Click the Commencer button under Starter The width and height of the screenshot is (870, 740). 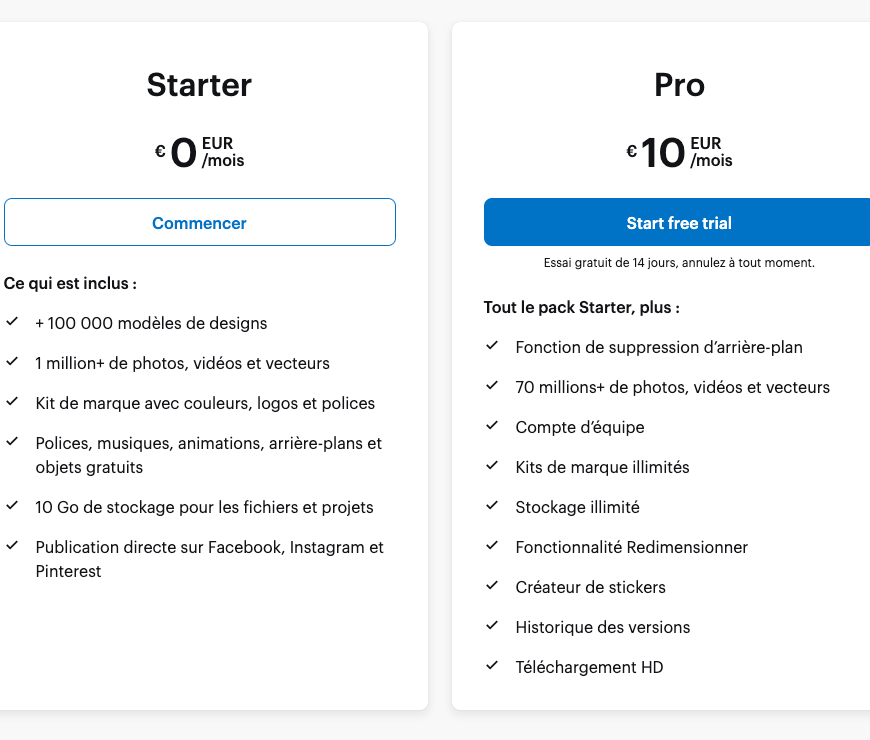pyautogui.click(x=199, y=222)
